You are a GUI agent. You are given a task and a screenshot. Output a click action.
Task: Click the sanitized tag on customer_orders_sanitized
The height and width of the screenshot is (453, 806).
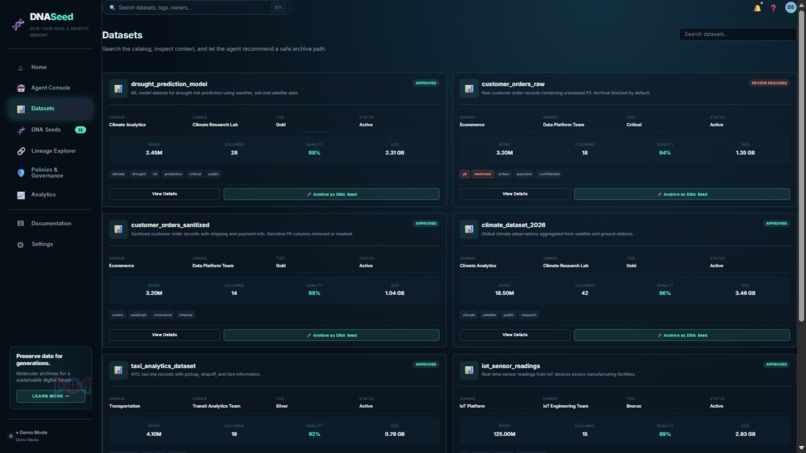point(138,315)
